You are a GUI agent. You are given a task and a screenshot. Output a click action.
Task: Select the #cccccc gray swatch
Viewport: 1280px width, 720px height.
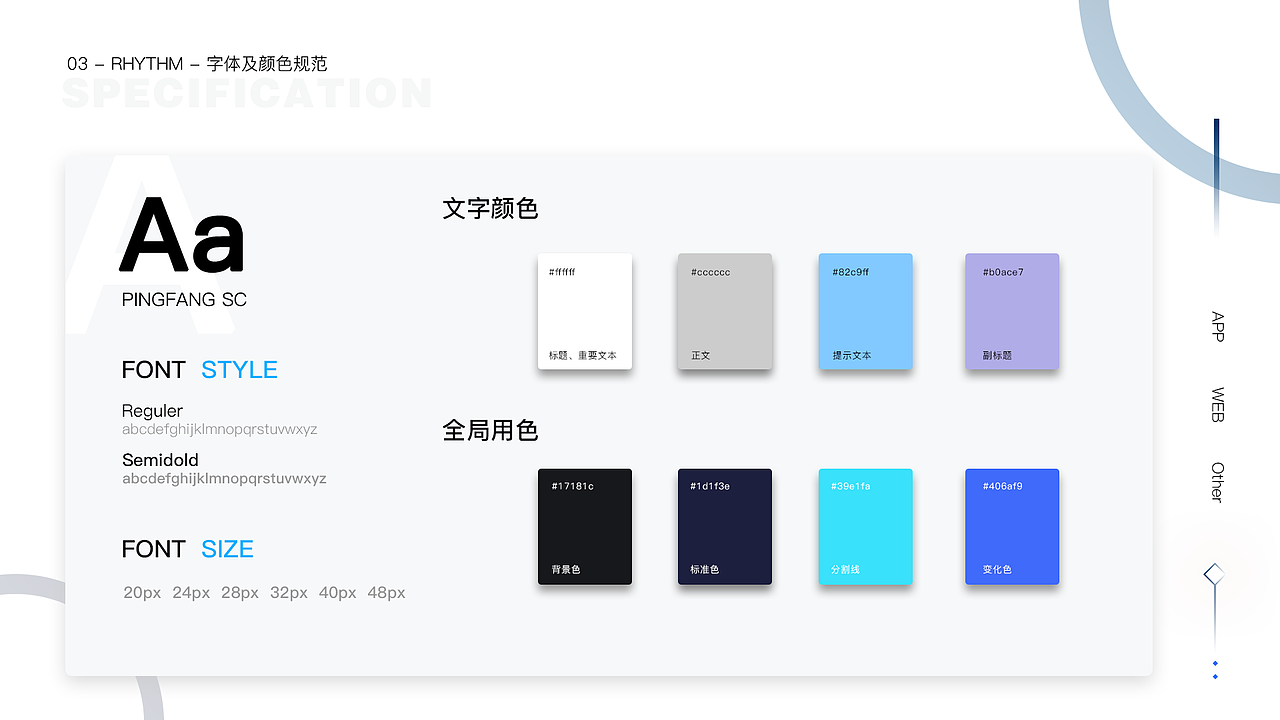[725, 311]
